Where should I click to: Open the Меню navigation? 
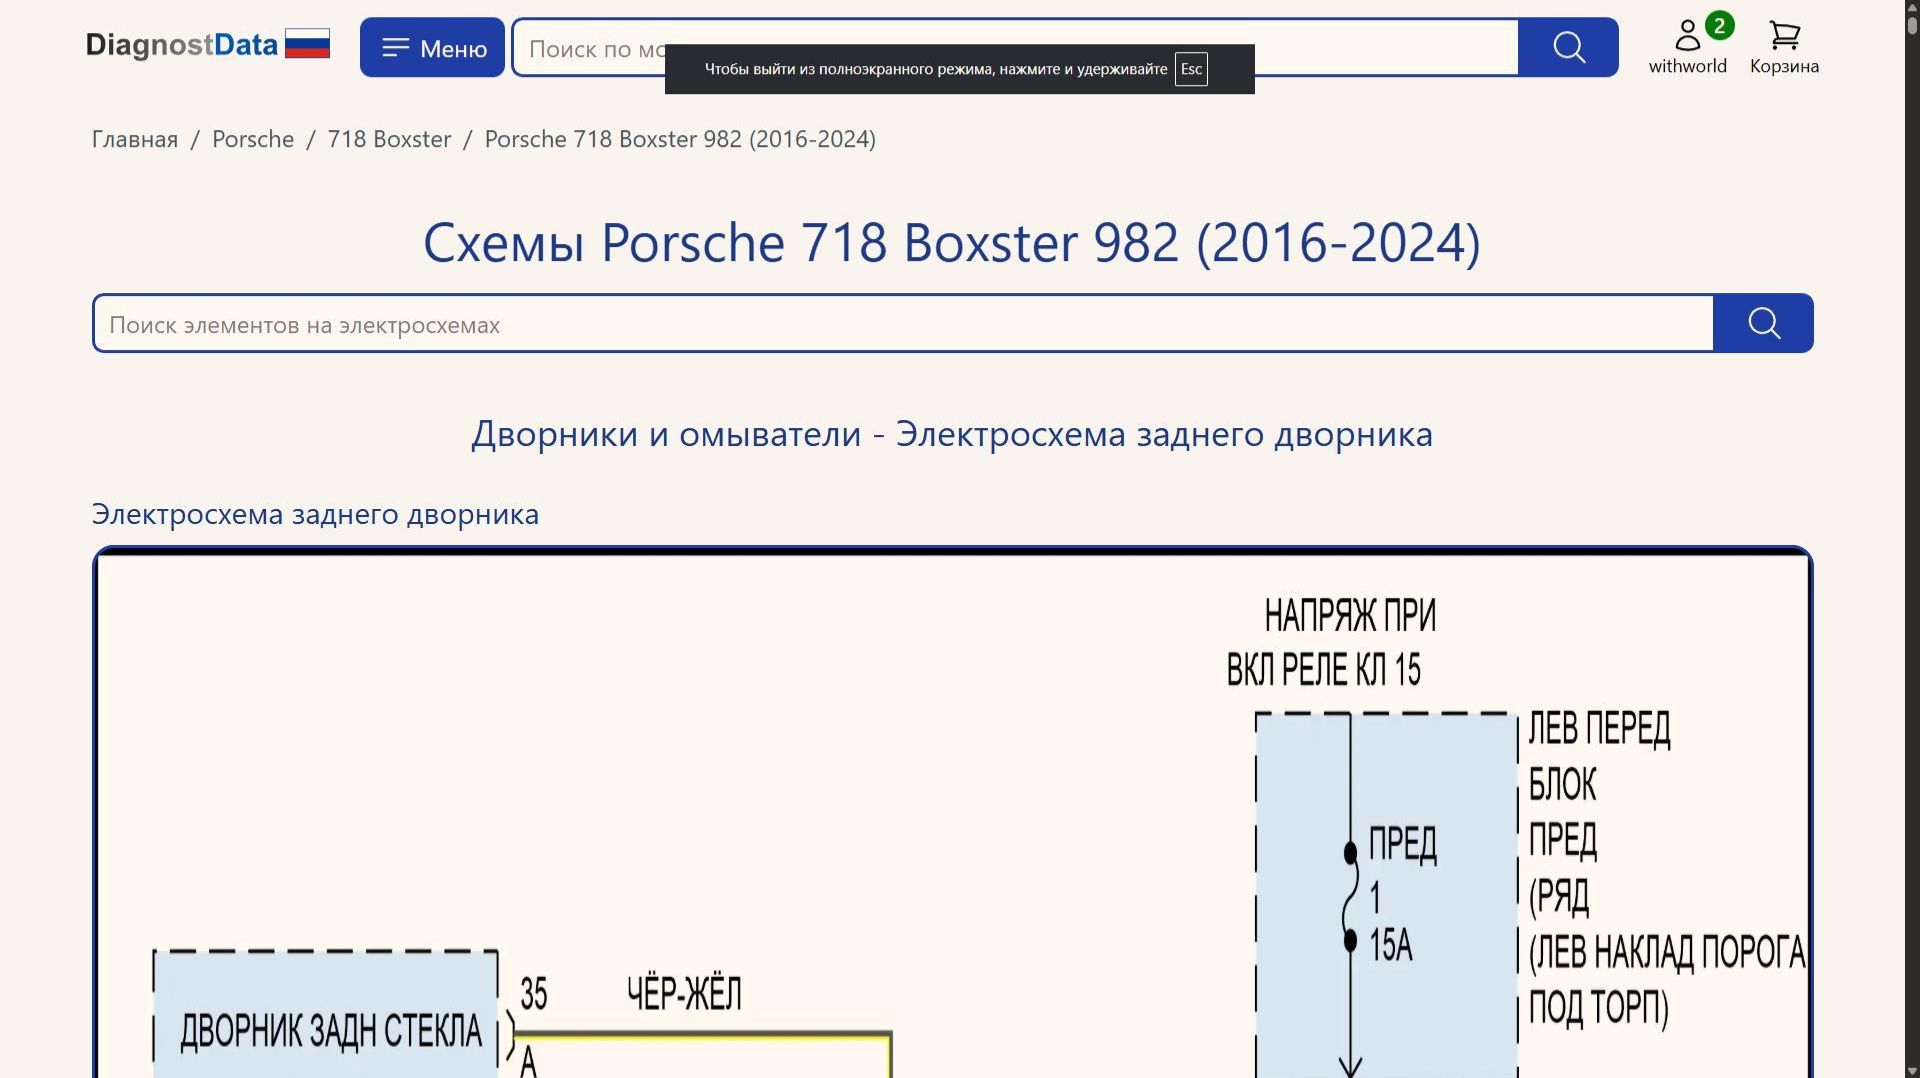[x=432, y=46]
